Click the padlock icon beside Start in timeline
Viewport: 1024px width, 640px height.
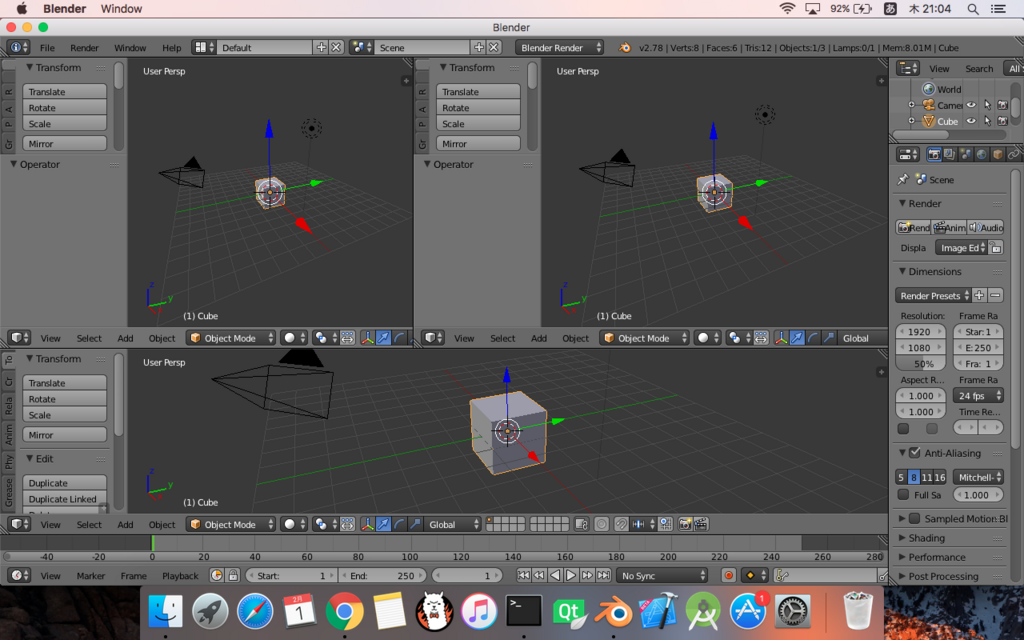[x=232, y=575]
